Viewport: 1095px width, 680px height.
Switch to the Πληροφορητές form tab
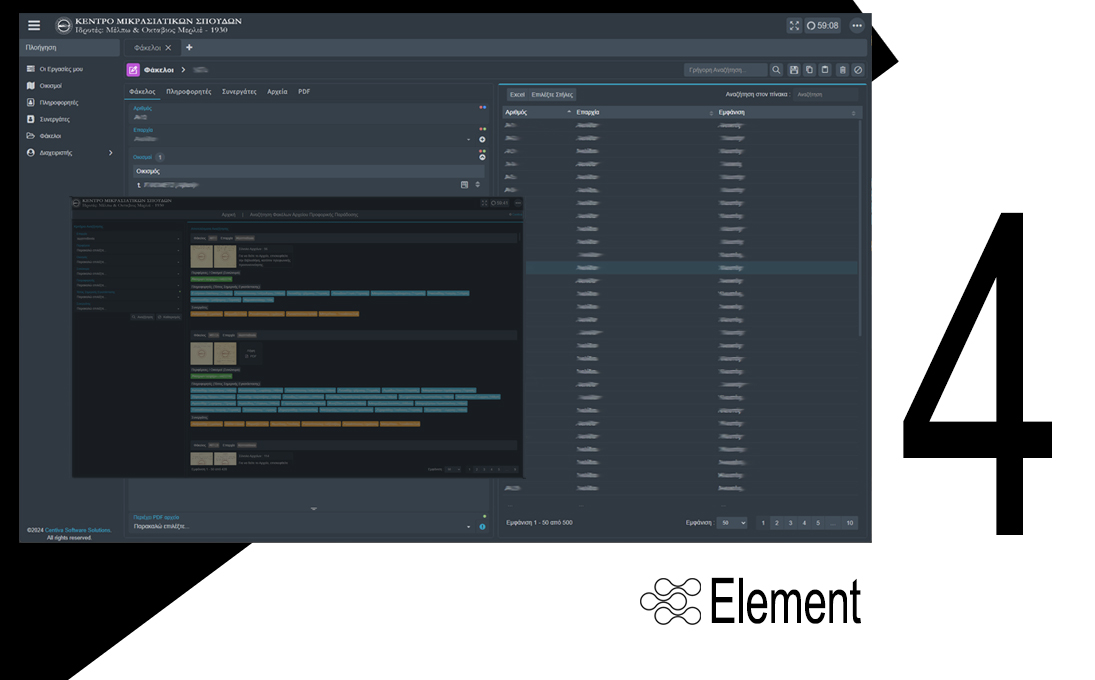(x=189, y=91)
